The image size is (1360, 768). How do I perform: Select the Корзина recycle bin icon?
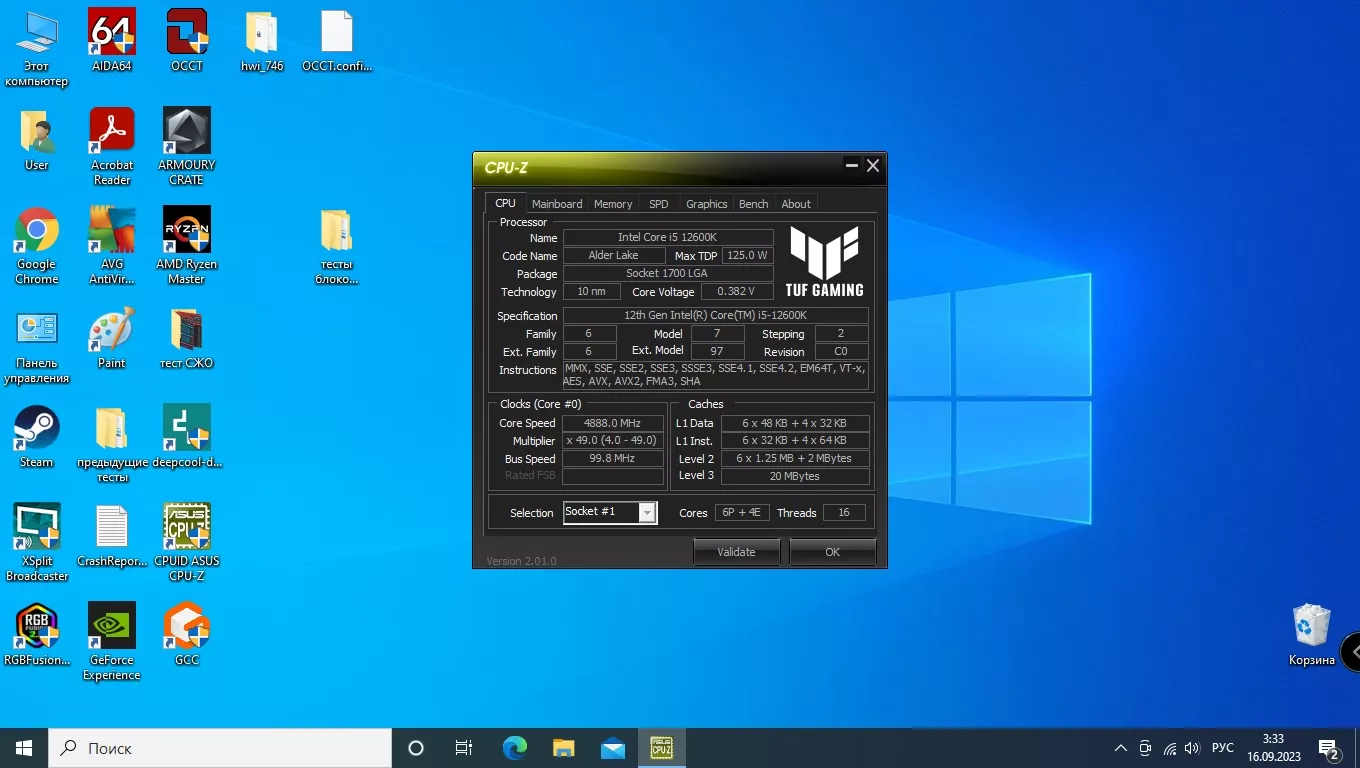click(1312, 635)
